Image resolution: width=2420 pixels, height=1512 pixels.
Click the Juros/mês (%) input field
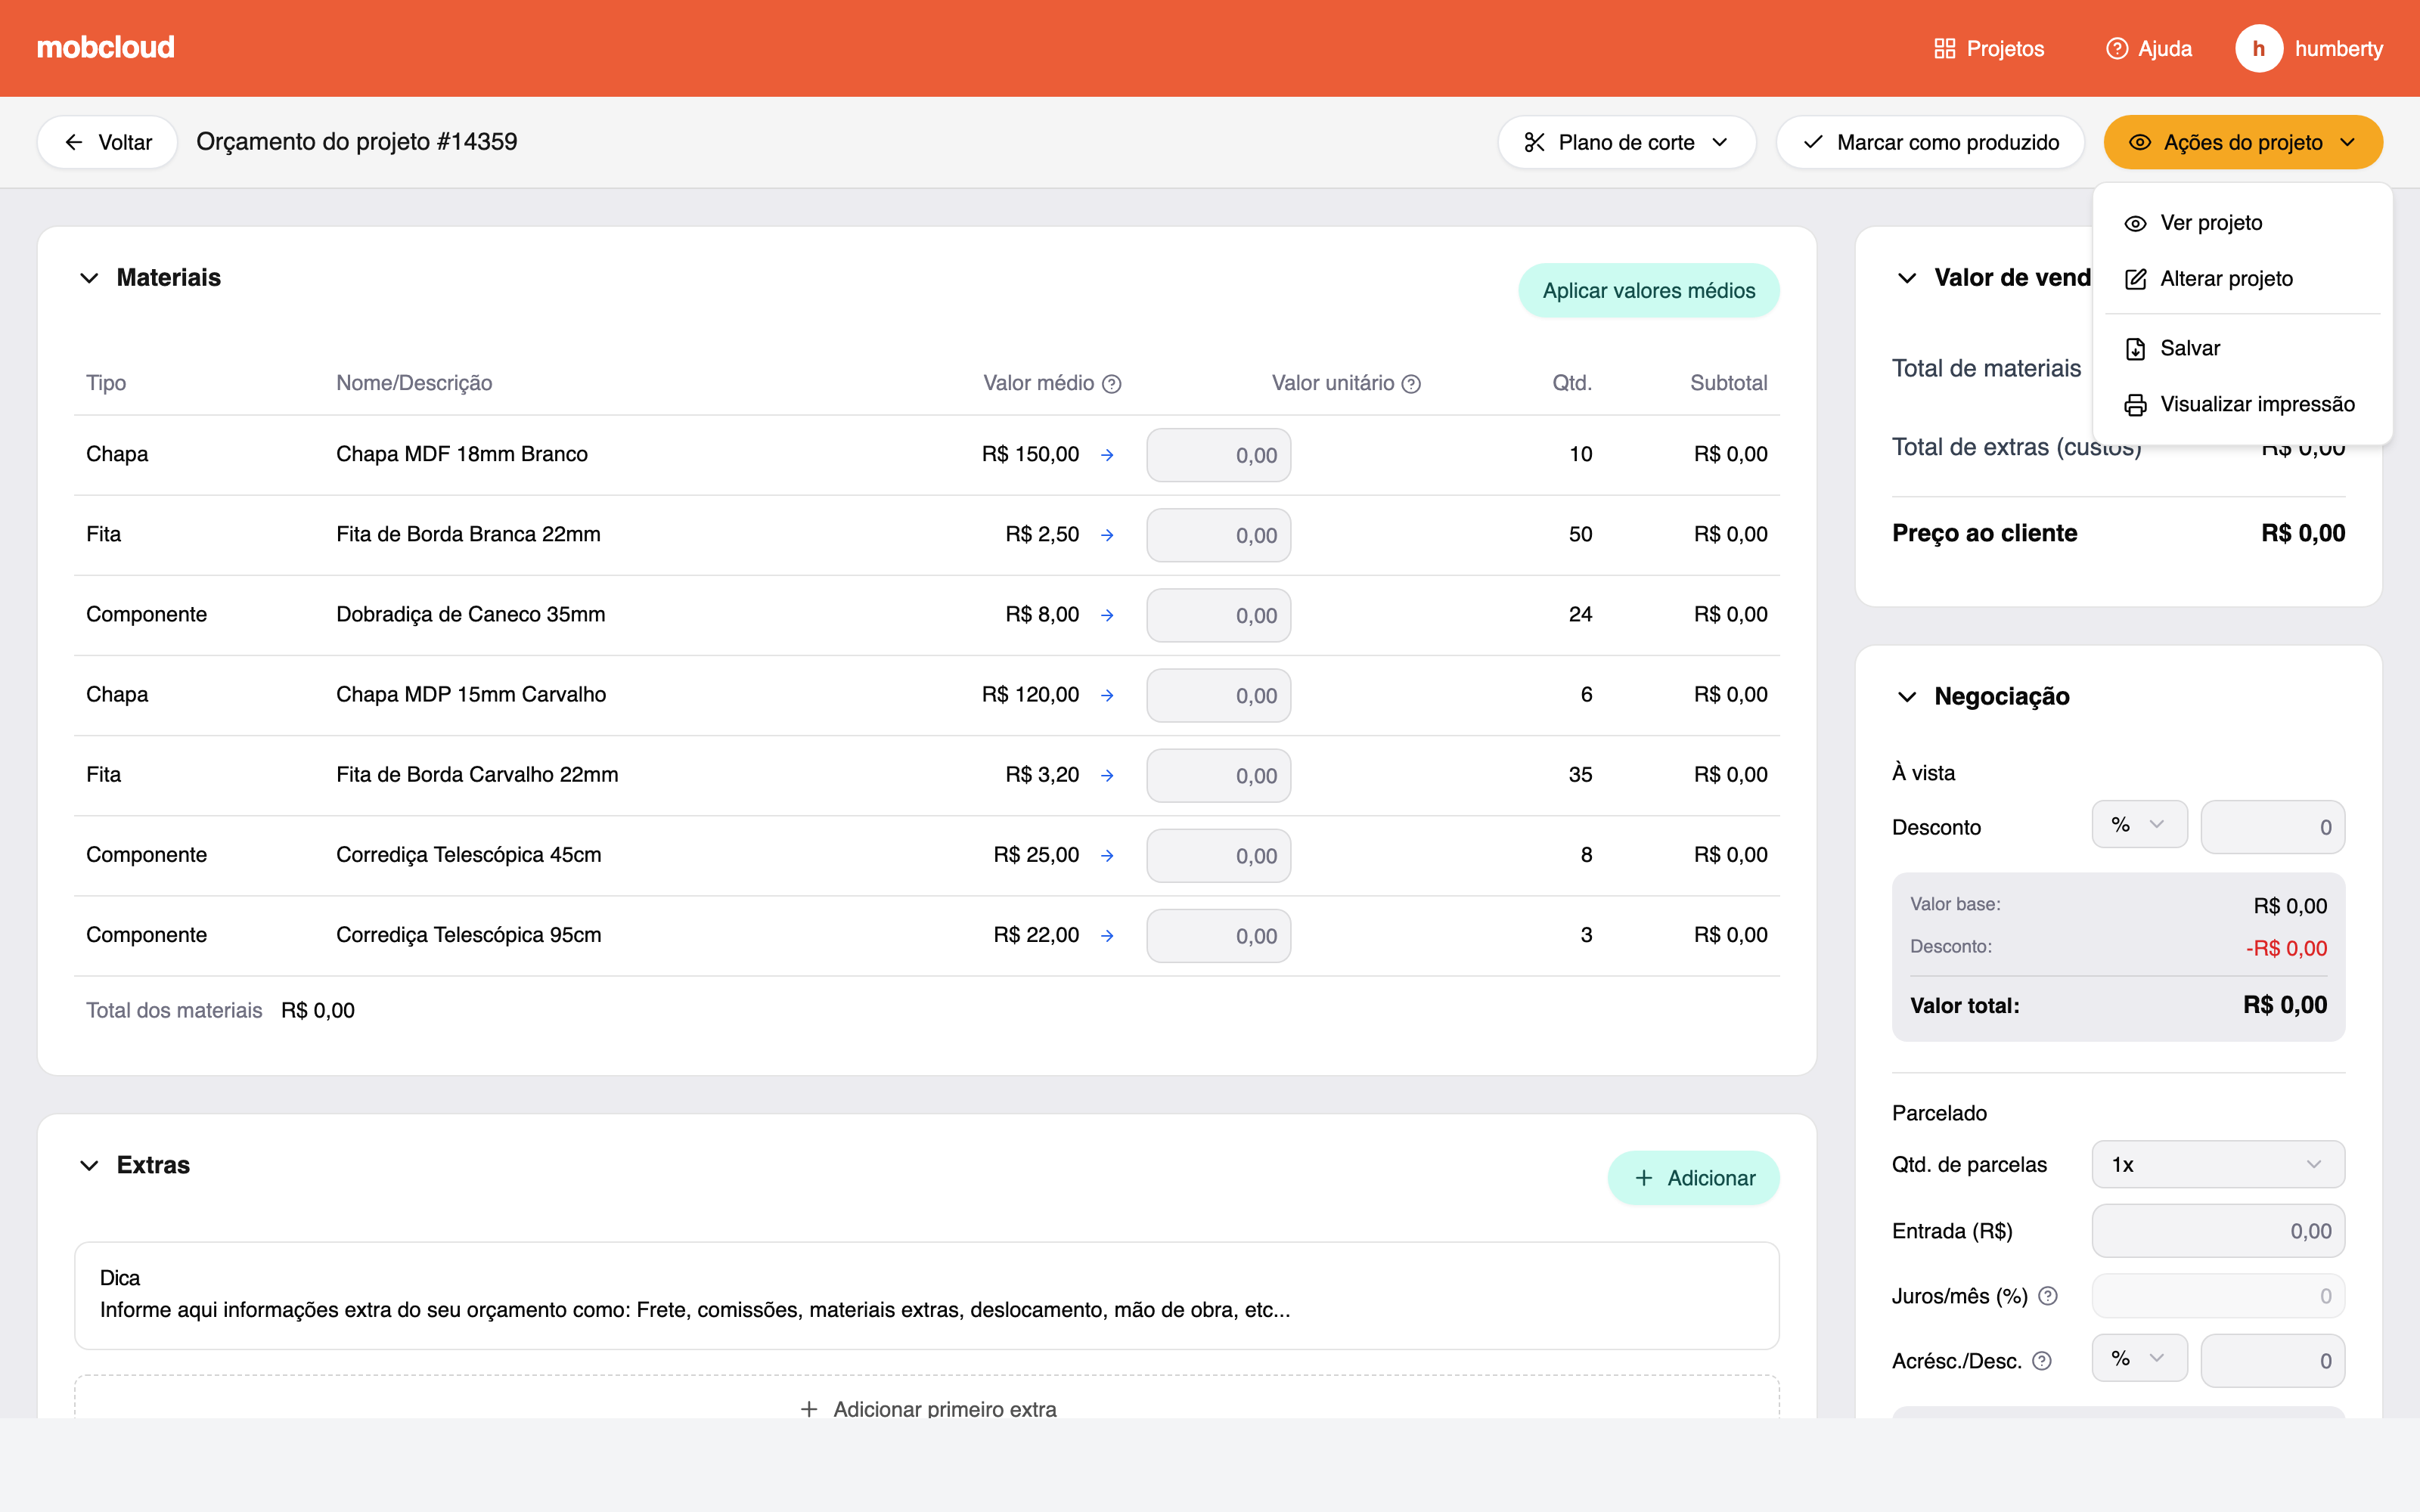(2217, 1296)
